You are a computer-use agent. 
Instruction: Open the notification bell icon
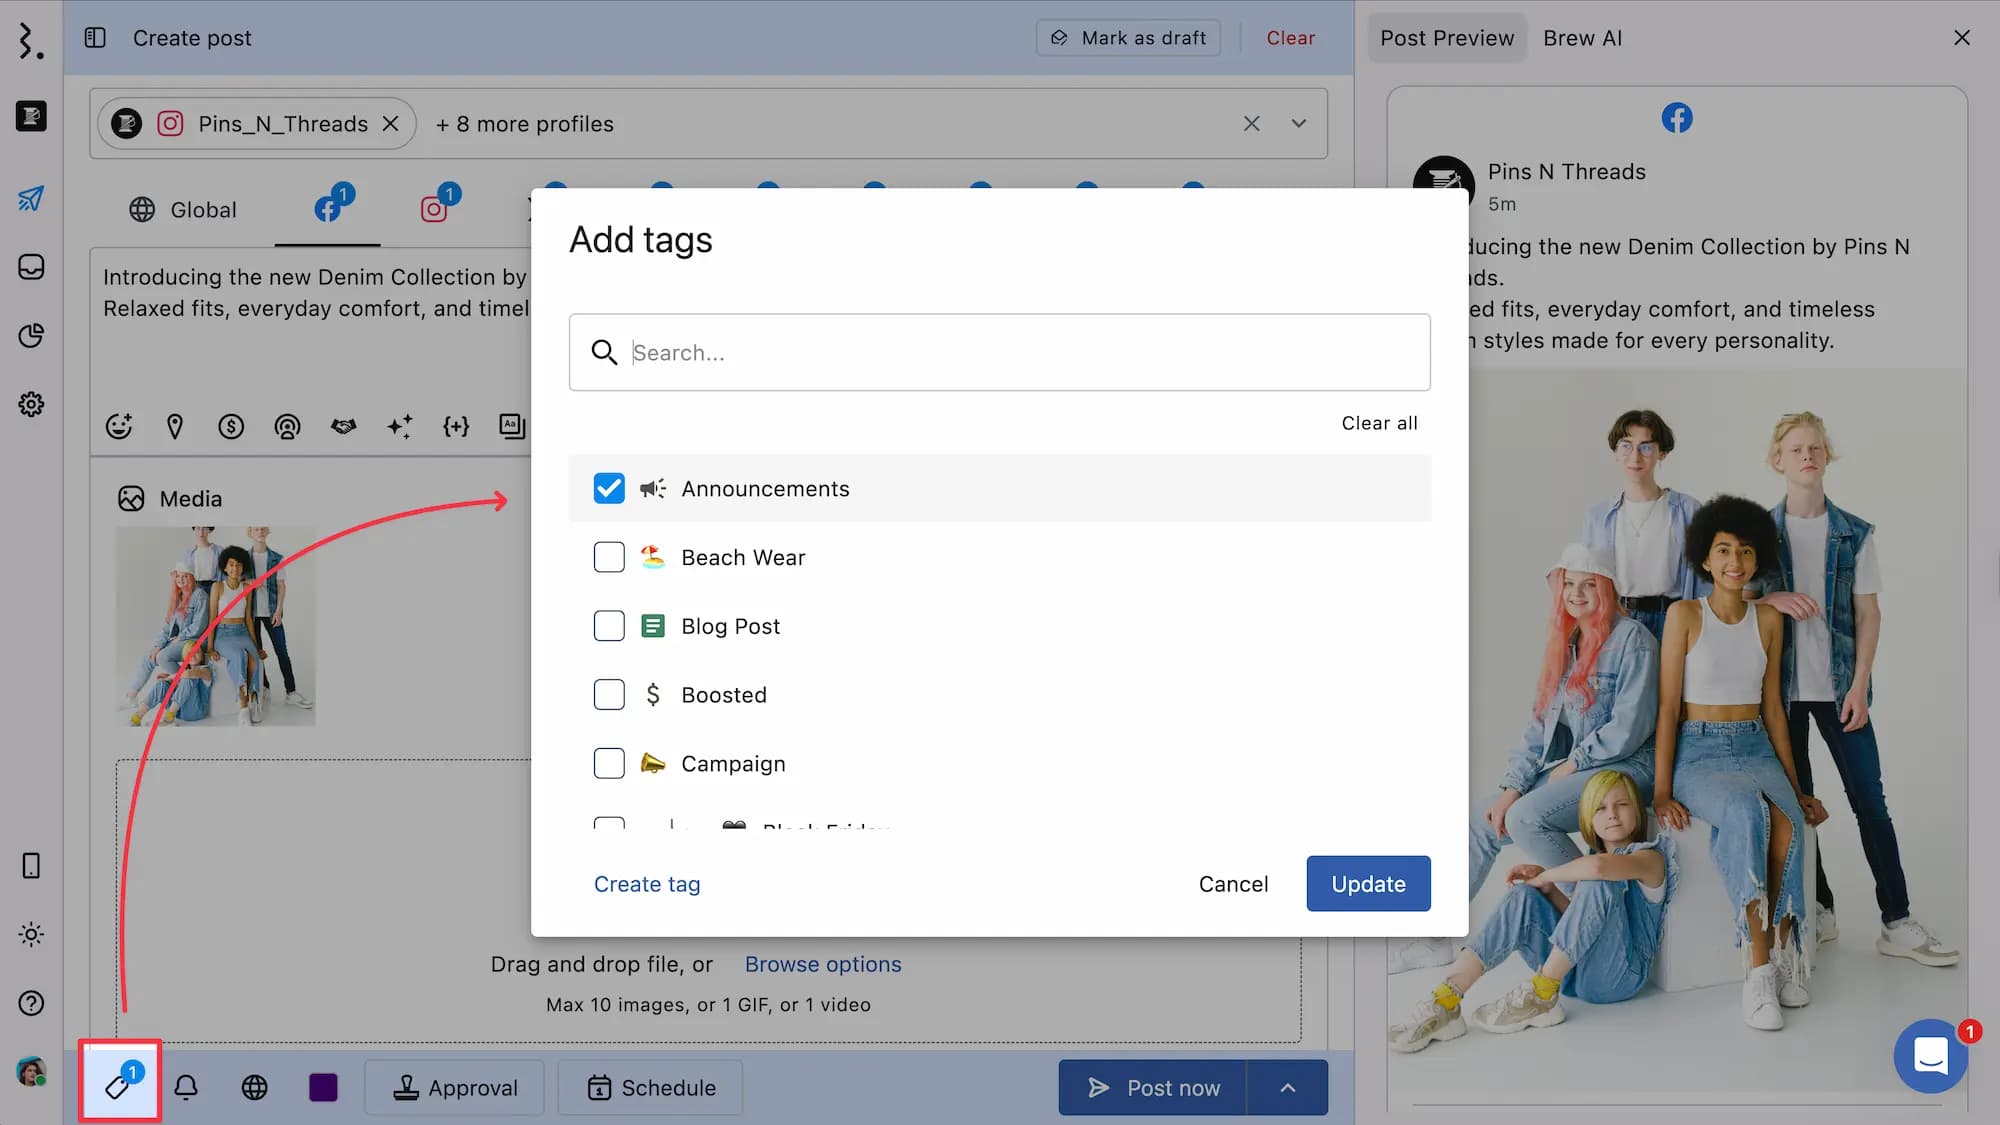[186, 1087]
